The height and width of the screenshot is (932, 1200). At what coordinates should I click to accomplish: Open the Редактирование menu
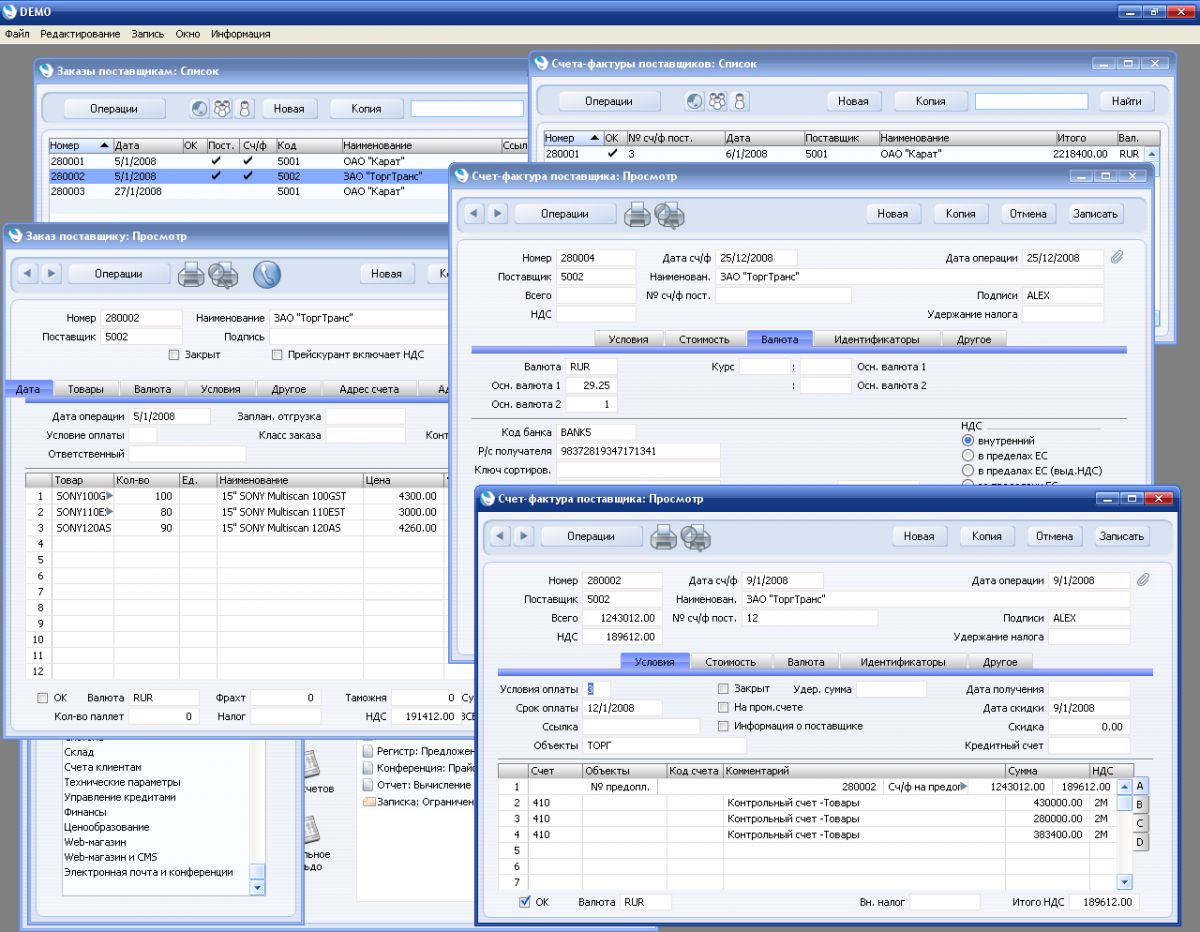[x=80, y=34]
